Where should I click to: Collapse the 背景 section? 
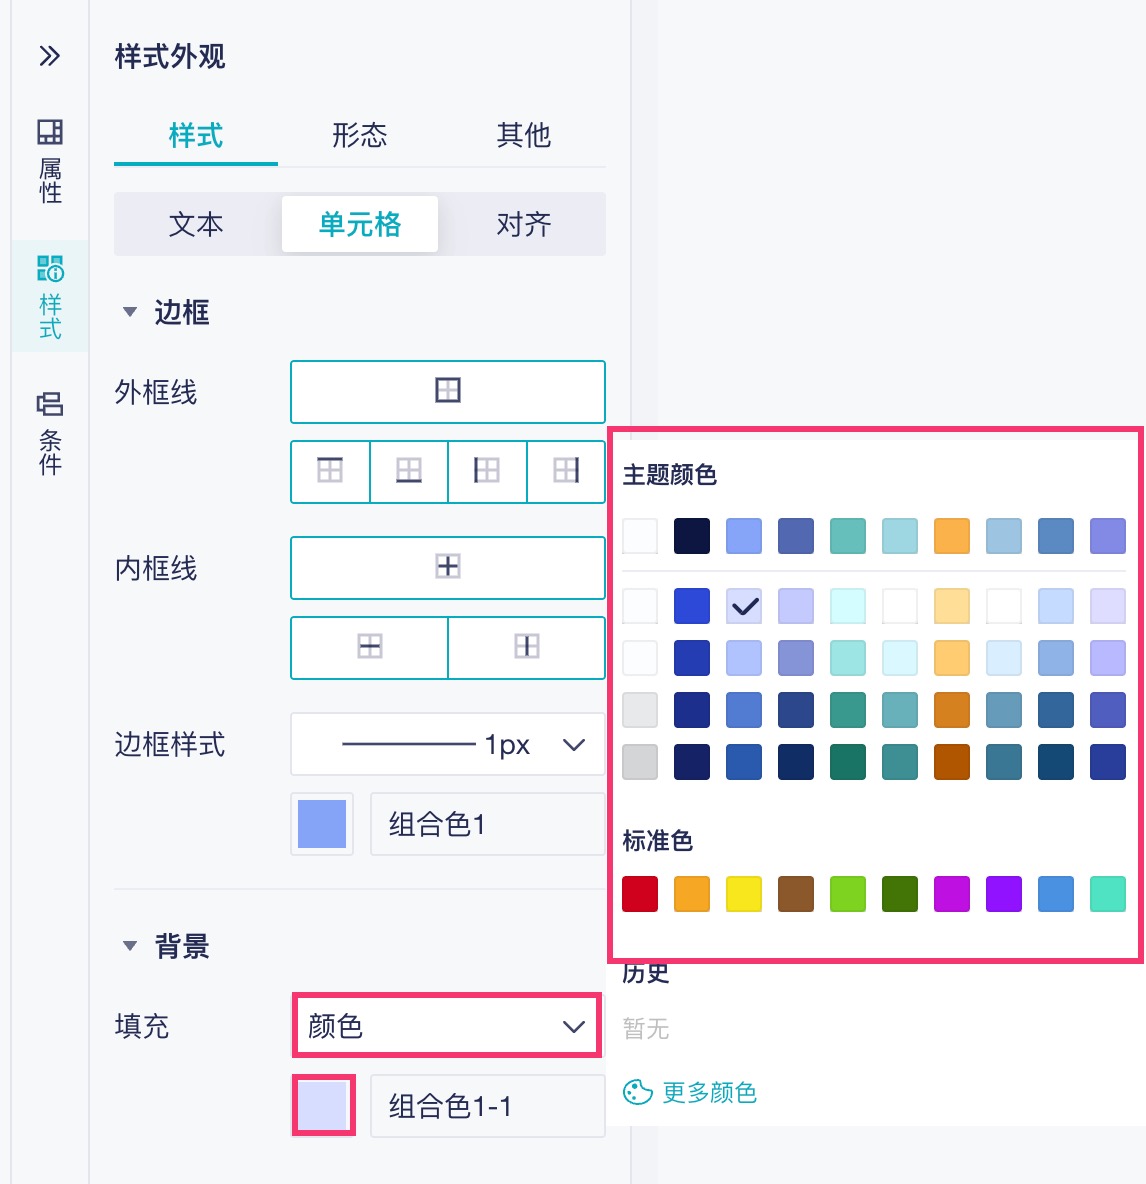[x=130, y=946]
